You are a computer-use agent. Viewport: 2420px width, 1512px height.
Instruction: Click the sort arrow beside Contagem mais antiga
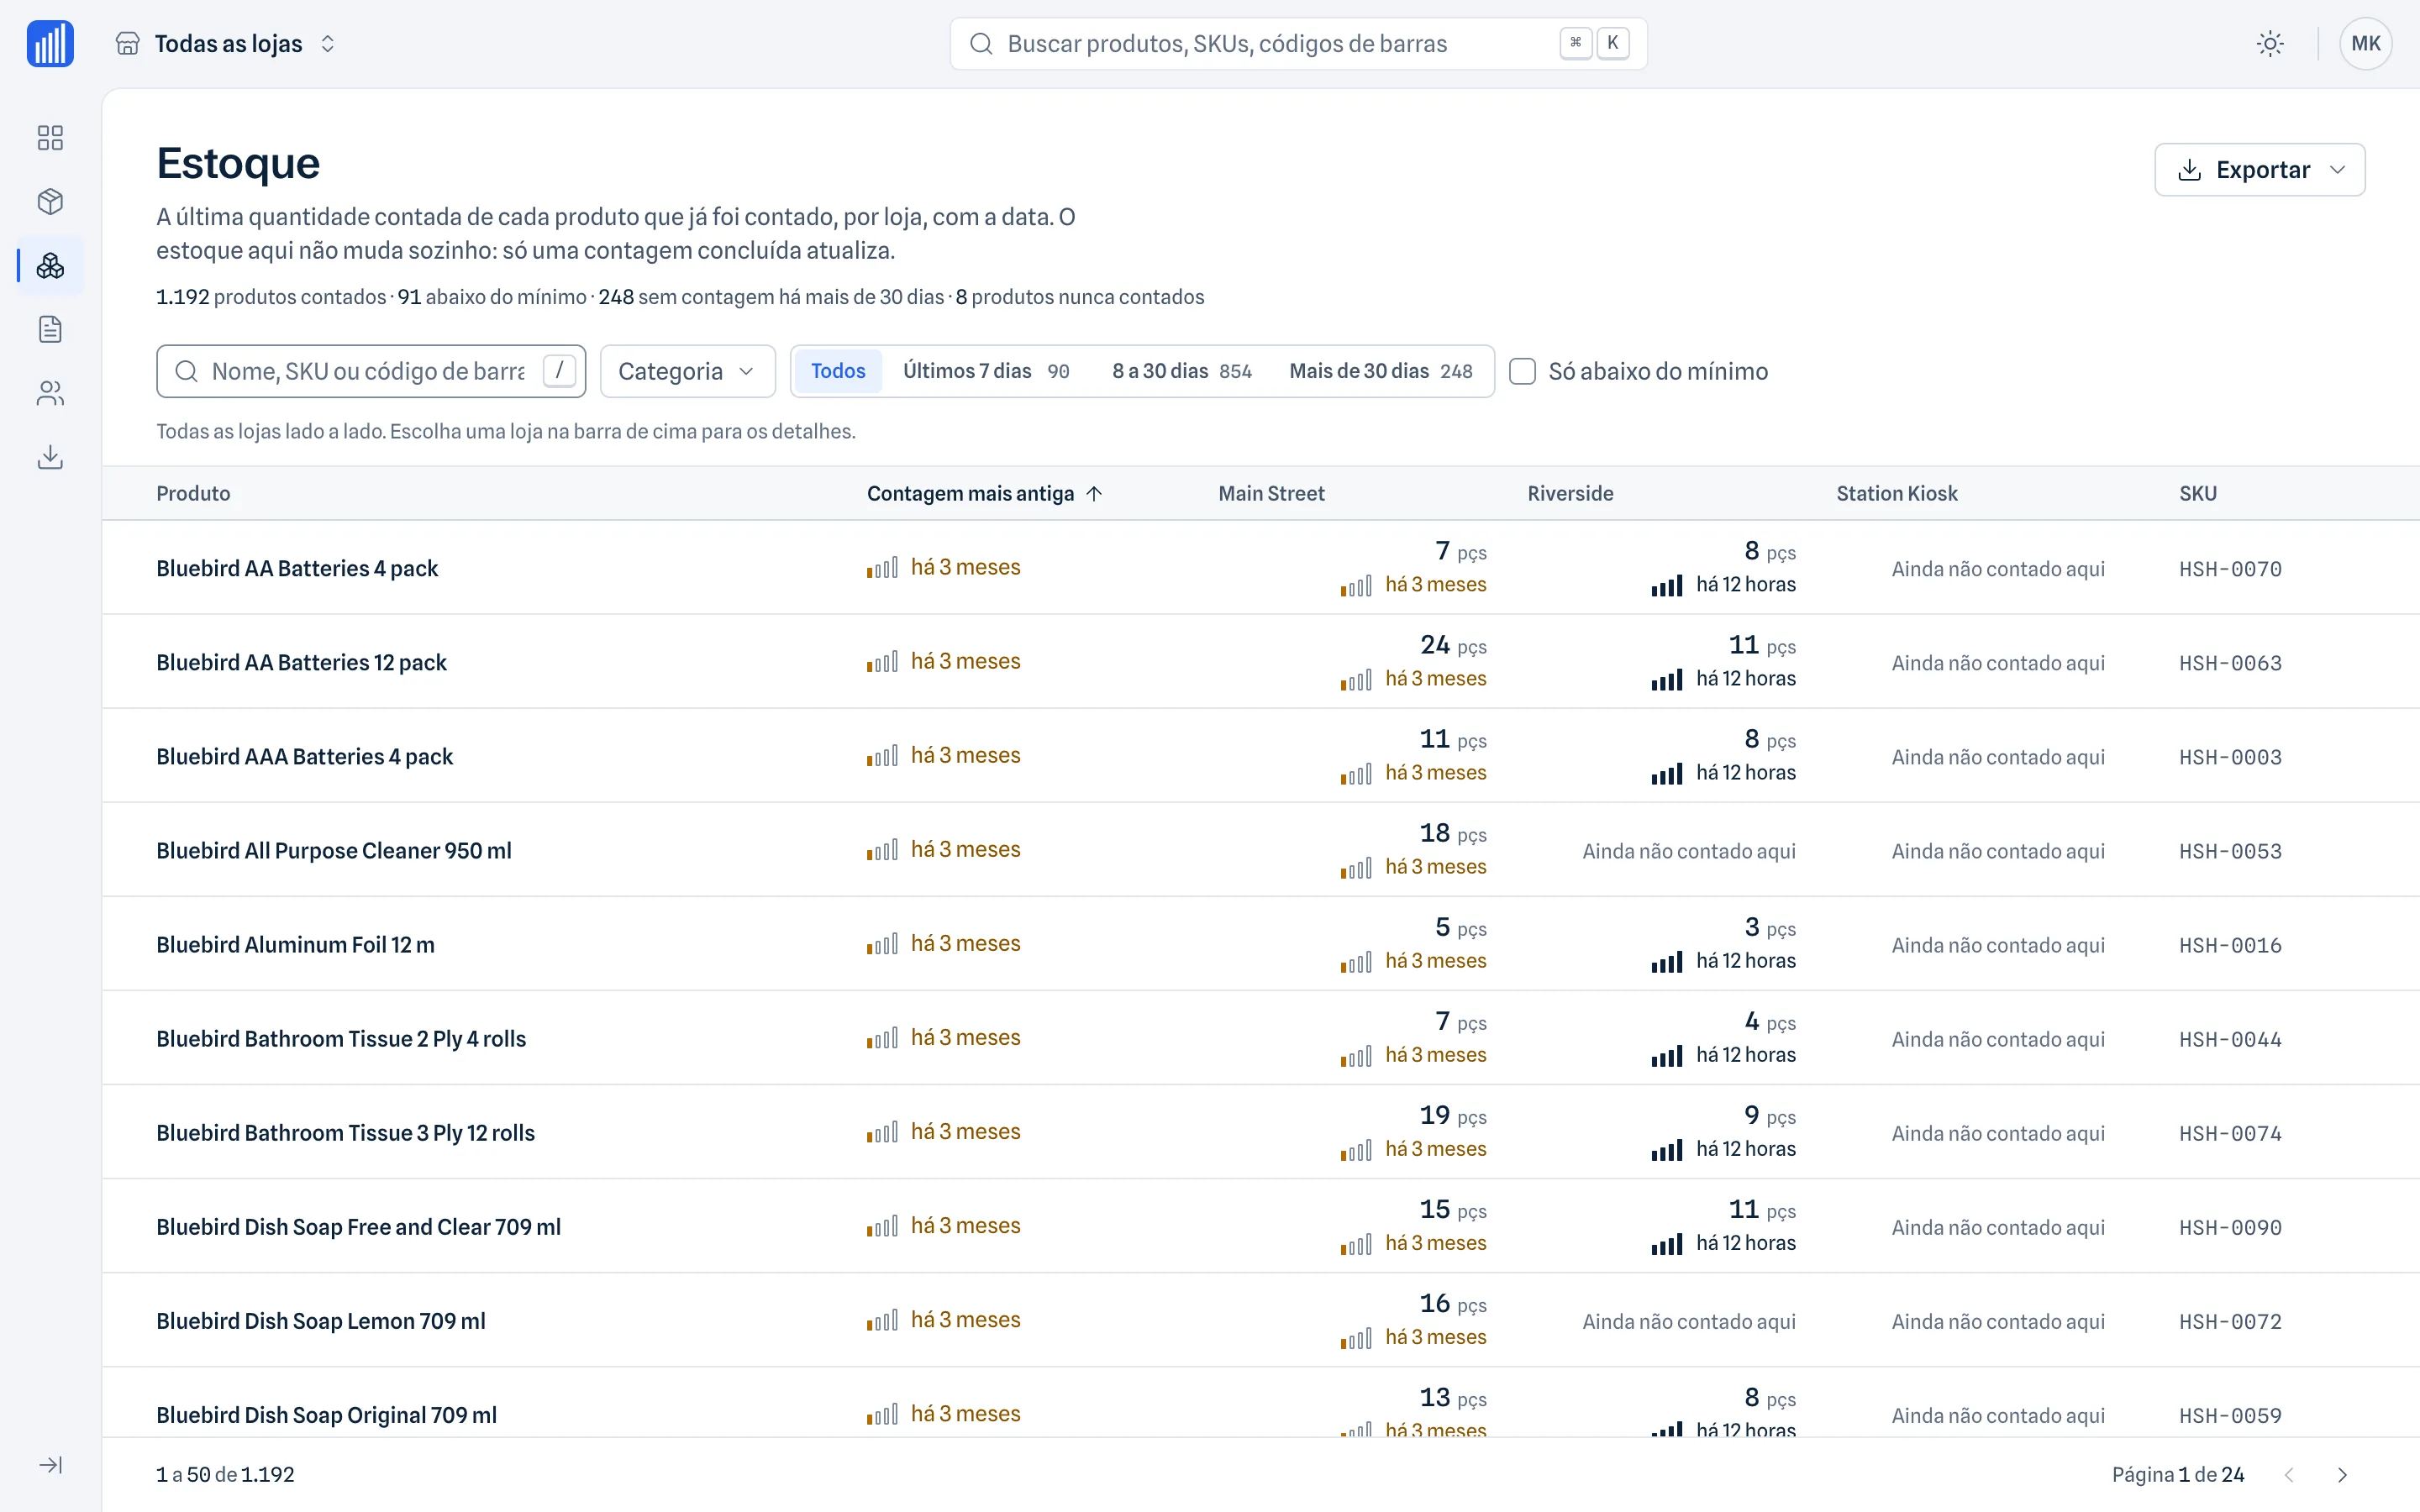pyautogui.click(x=1094, y=494)
